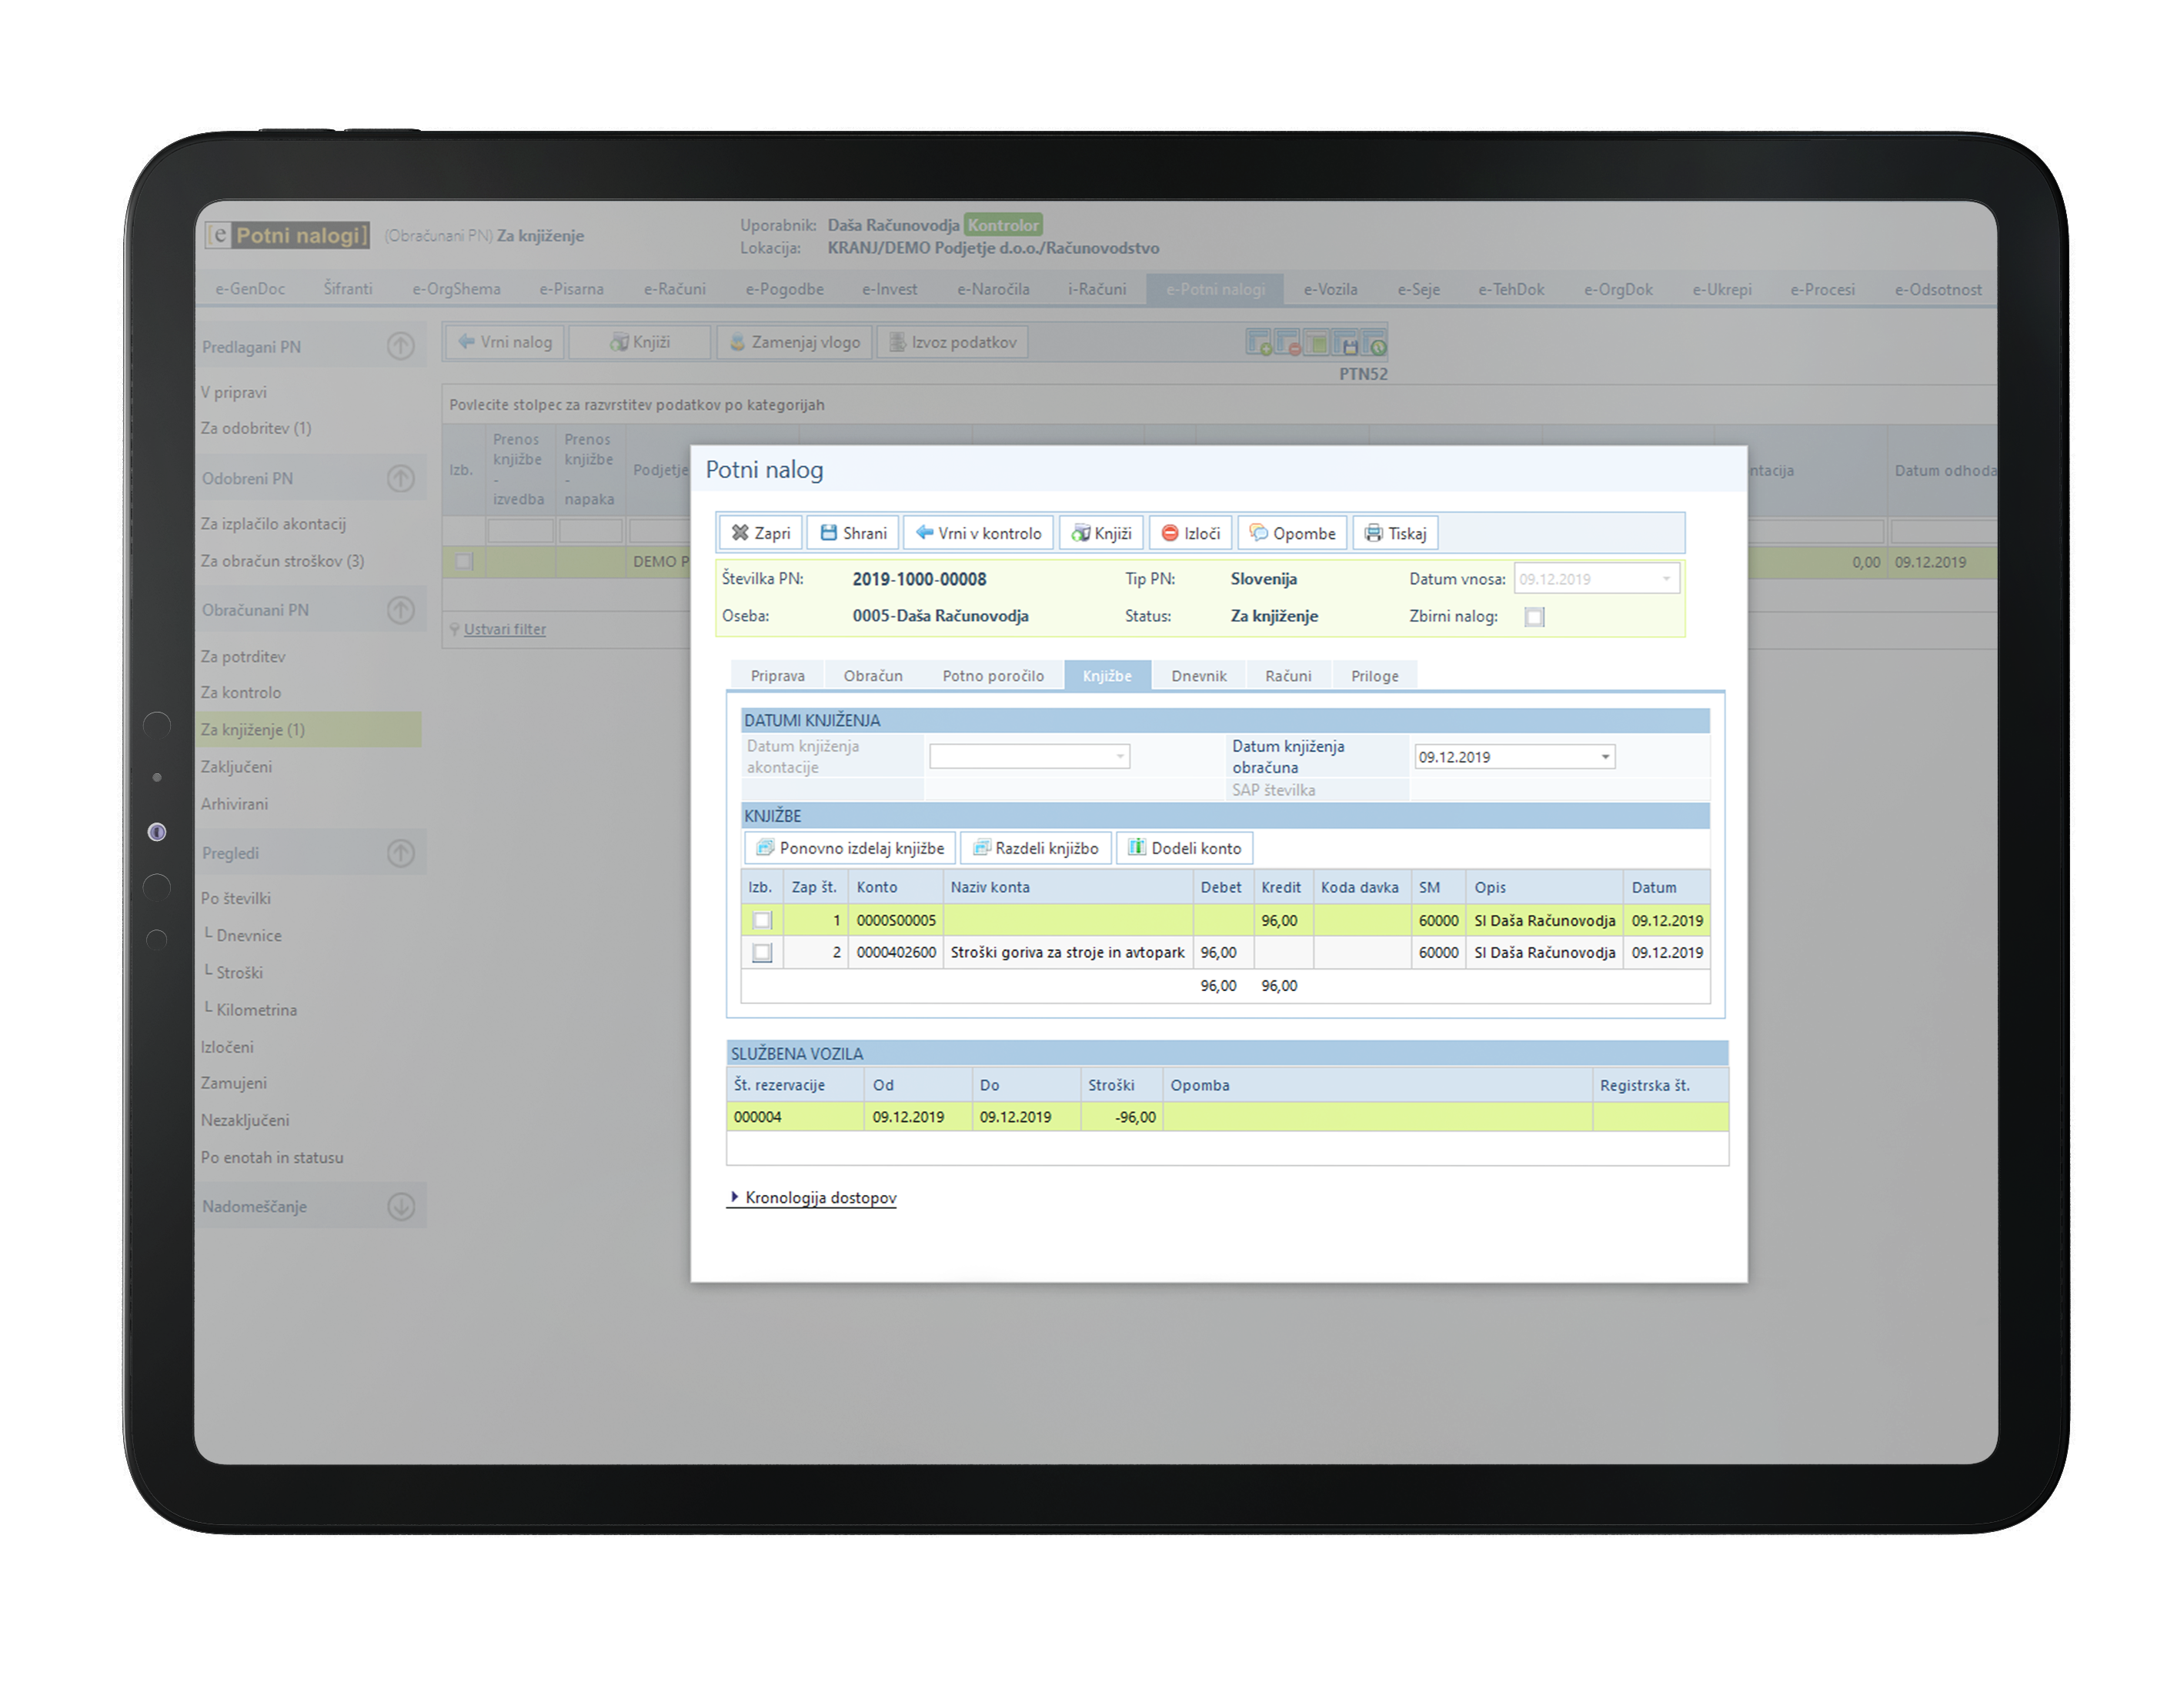Open the e-GenDoc module menu
2184x1699 pixels.
[250, 289]
